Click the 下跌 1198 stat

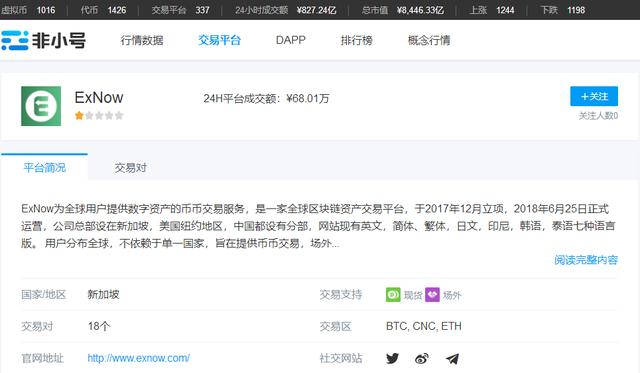pyautogui.click(x=563, y=10)
